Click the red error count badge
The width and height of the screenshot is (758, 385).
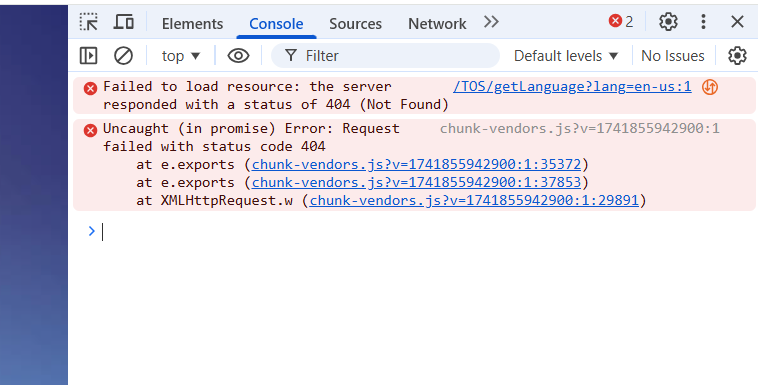tap(621, 22)
